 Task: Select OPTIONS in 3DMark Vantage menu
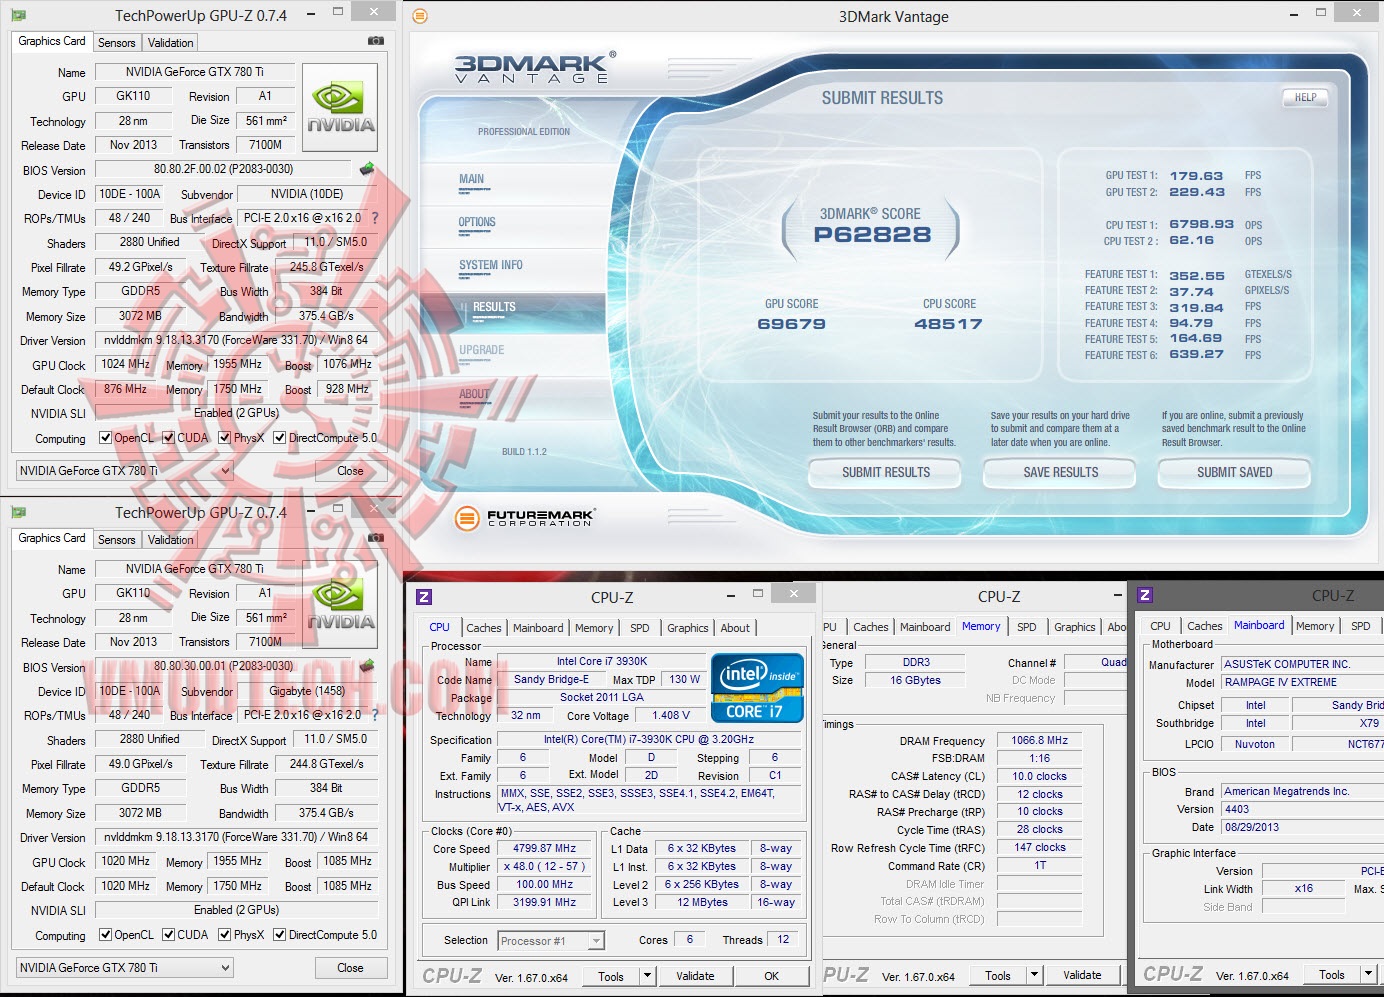tap(477, 223)
